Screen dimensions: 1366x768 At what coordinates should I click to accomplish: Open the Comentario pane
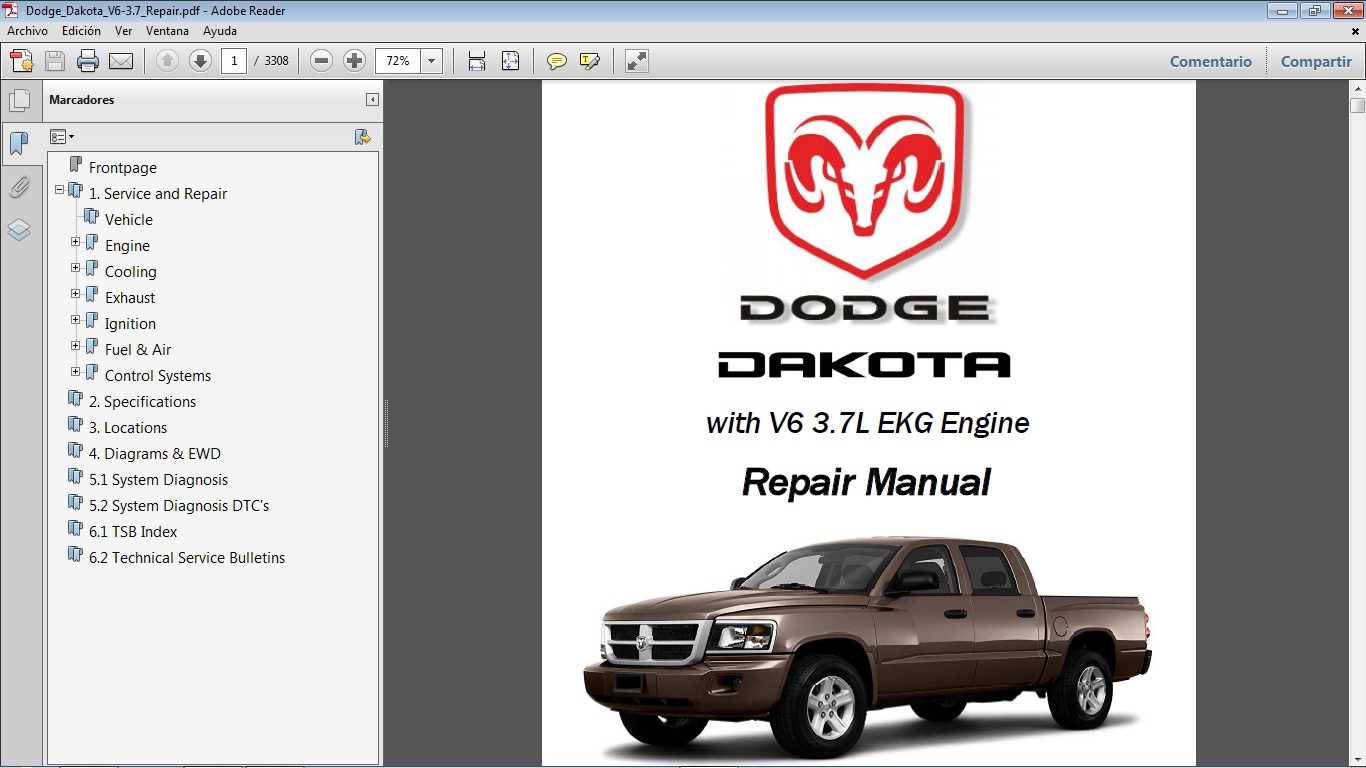[x=1210, y=61]
